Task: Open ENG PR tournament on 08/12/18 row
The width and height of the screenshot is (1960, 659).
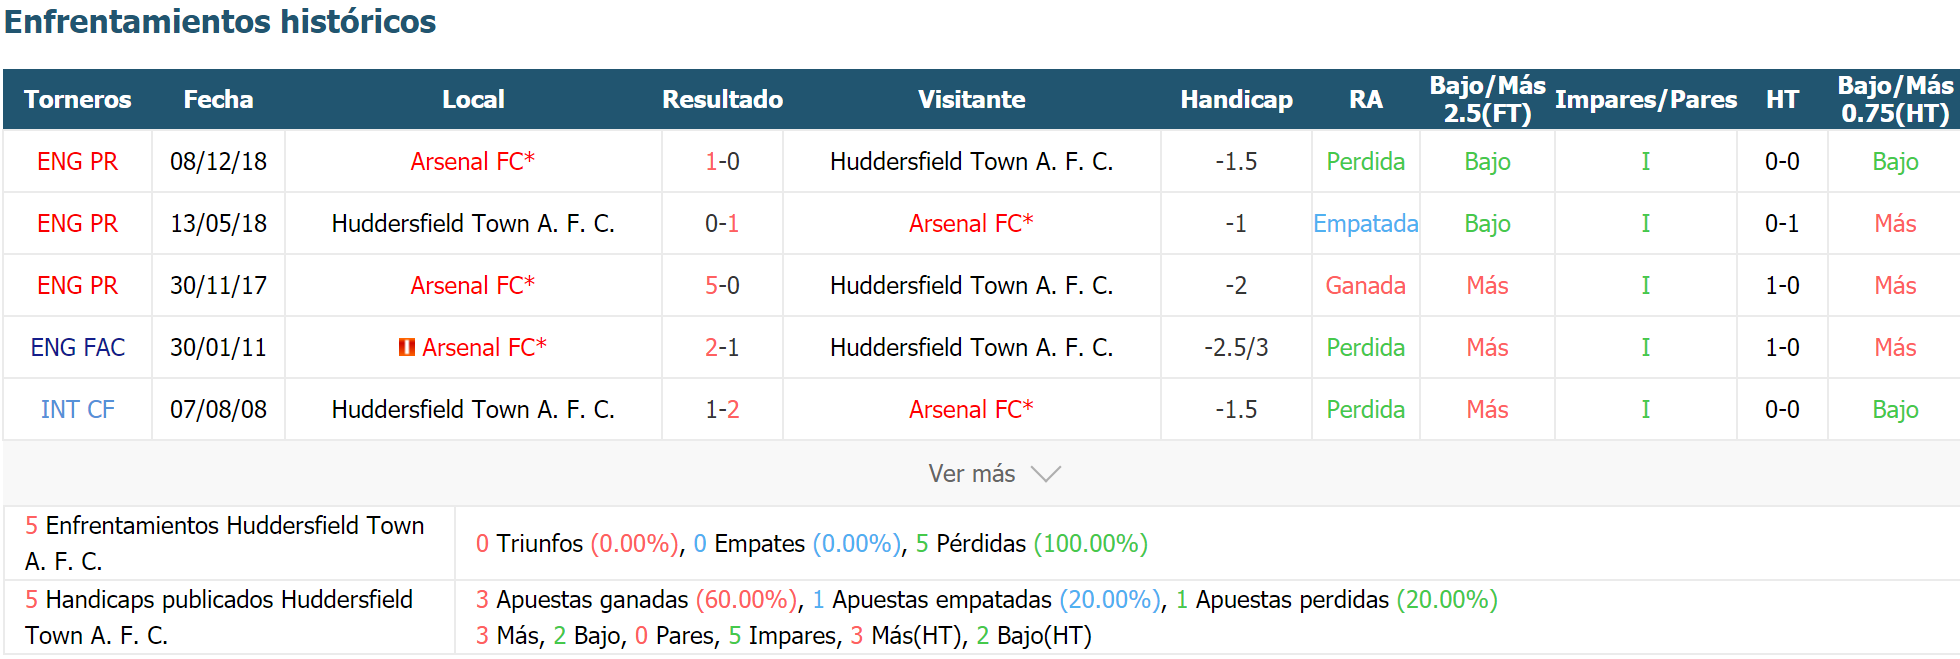Action: [x=77, y=161]
